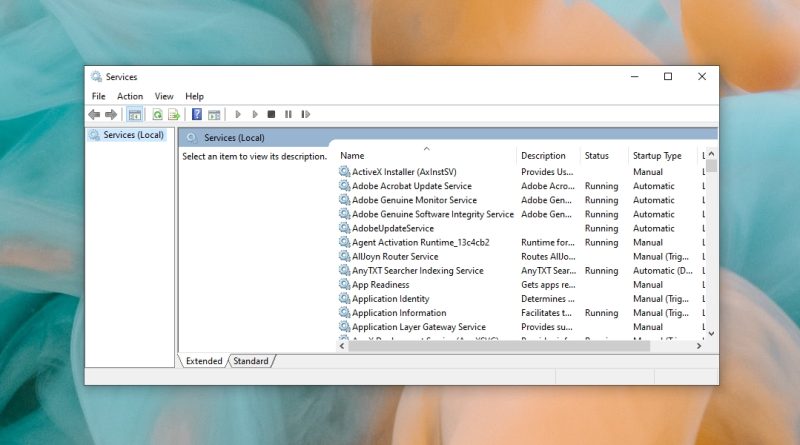Click the scroll up arrow of service list
The height and width of the screenshot is (445, 800).
coord(711,154)
